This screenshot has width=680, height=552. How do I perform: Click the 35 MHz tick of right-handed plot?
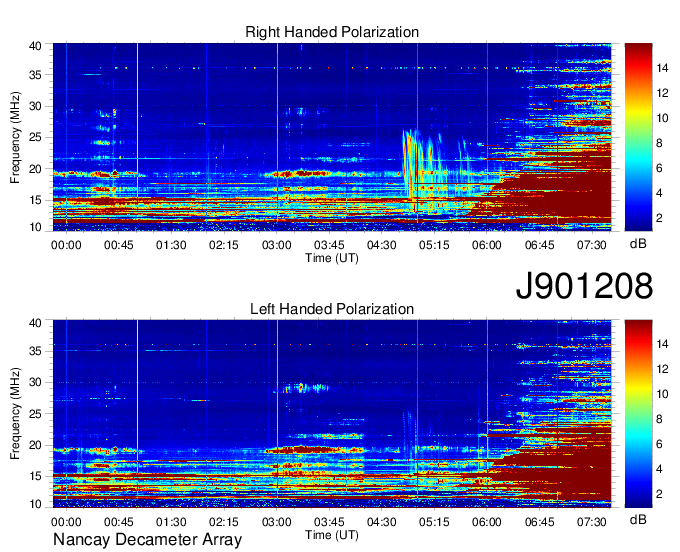[x=35, y=75]
